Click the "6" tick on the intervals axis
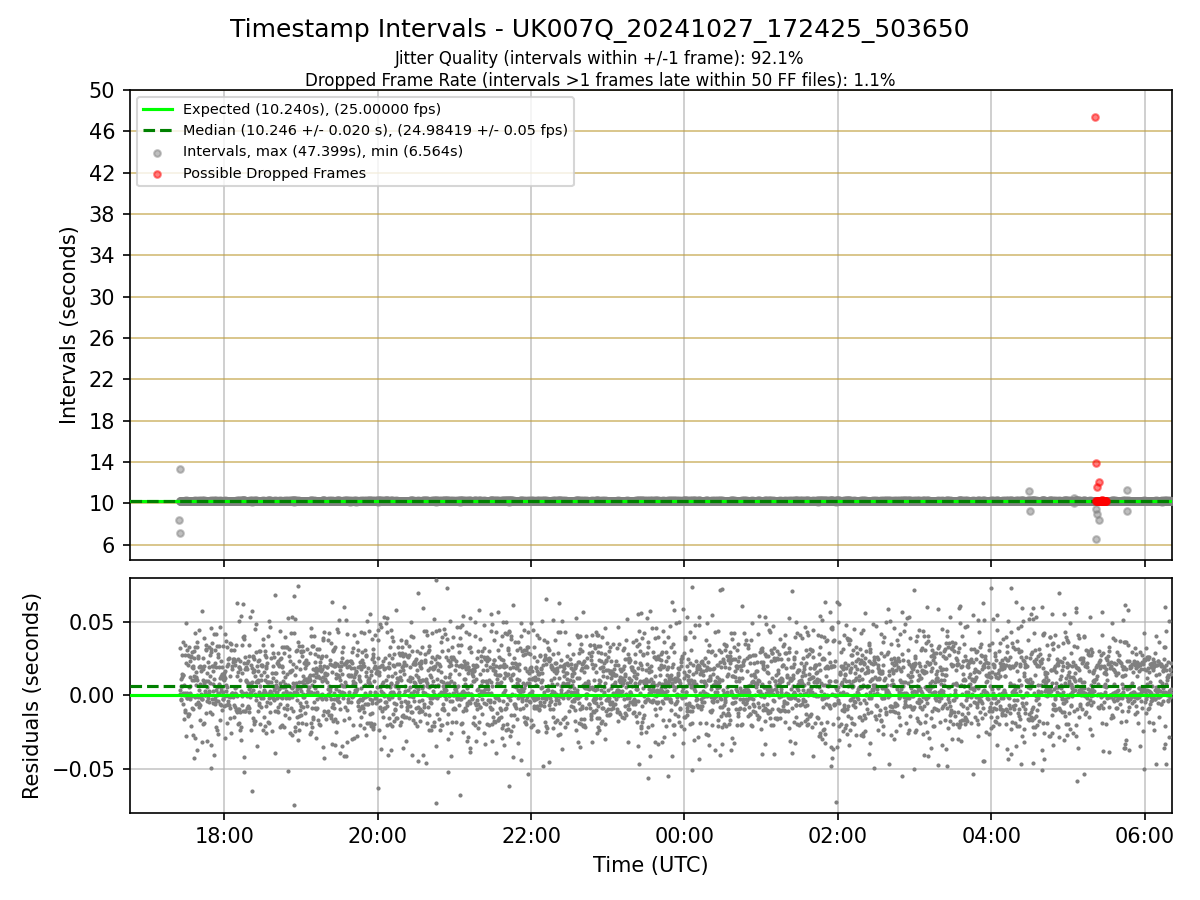1200x900 pixels. [x=110, y=546]
